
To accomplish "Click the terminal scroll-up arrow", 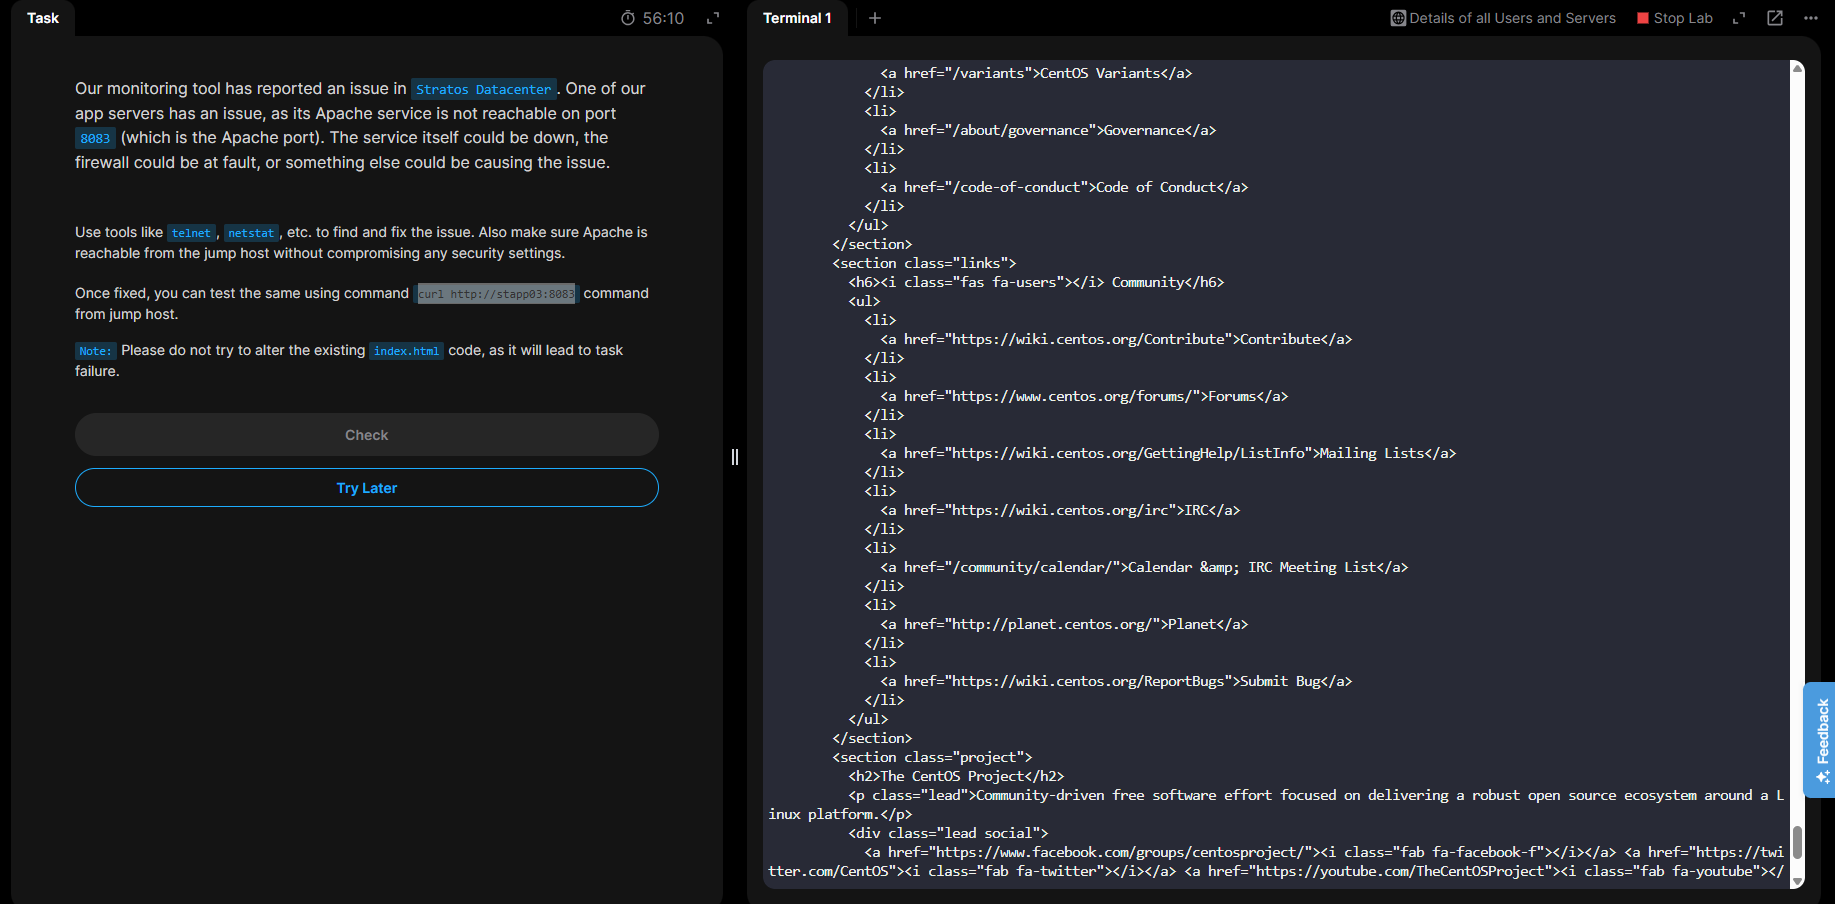I will tap(1797, 68).
